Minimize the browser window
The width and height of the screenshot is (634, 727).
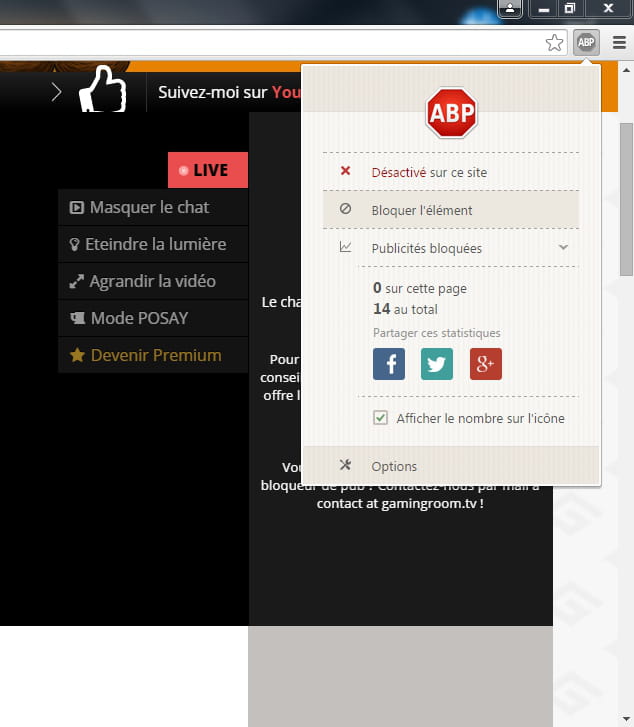pyautogui.click(x=544, y=8)
